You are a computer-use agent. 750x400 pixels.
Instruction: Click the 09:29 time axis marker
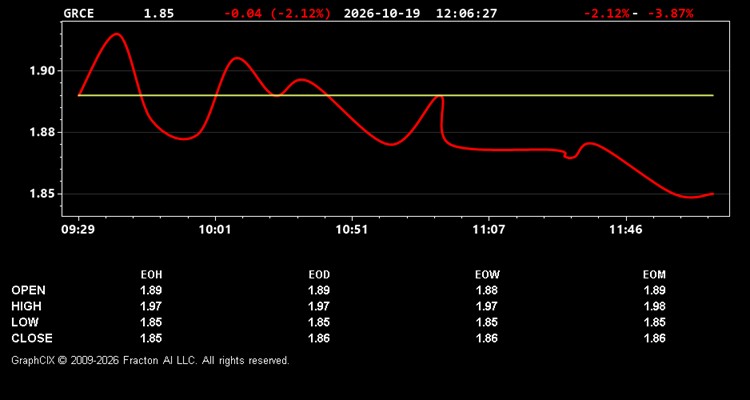coord(78,230)
